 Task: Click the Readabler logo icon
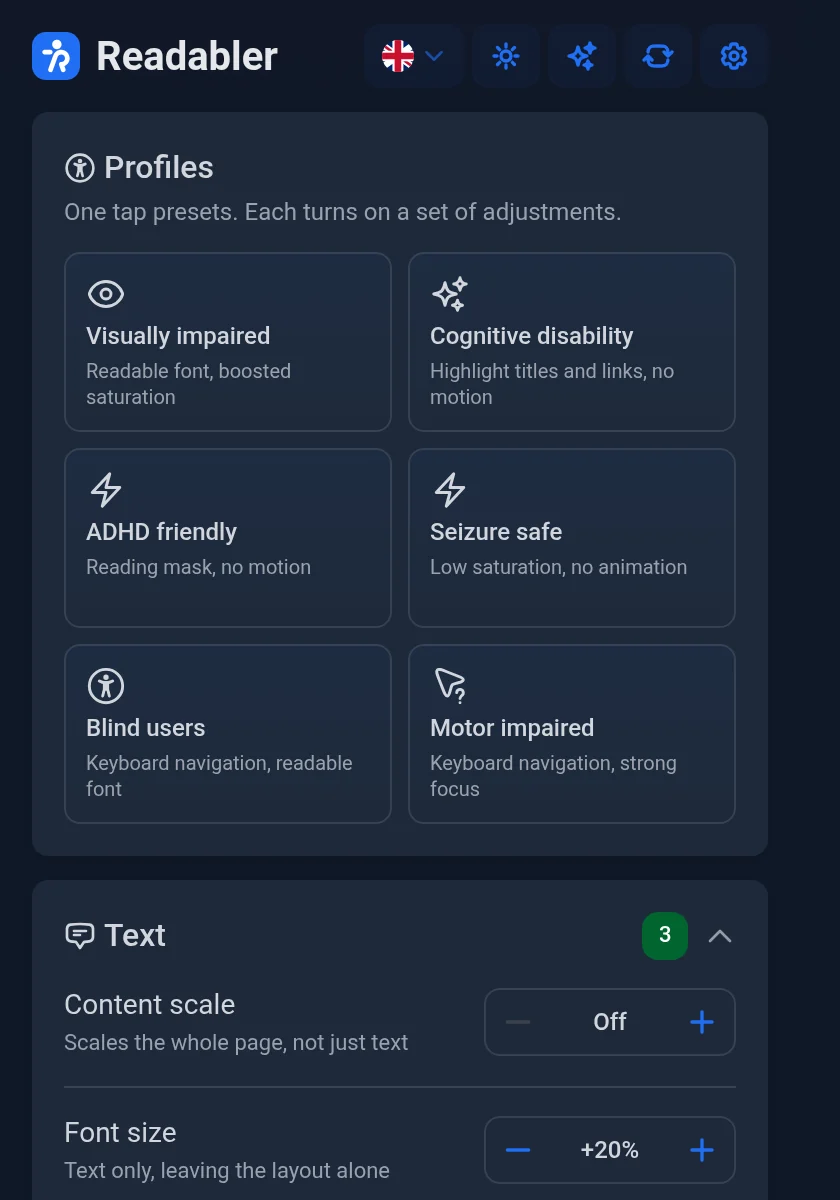pos(56,56)
